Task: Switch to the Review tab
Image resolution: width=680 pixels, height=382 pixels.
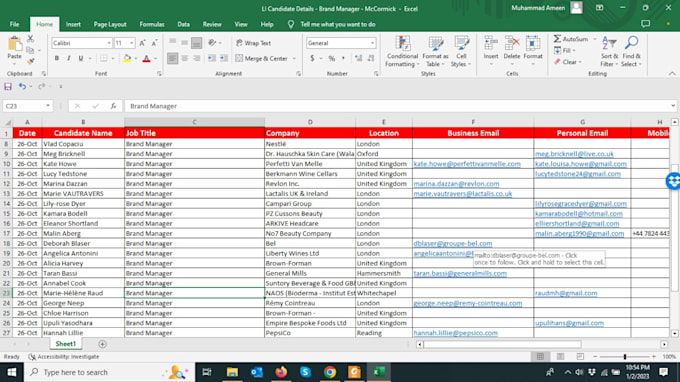Action: [212, 24]
